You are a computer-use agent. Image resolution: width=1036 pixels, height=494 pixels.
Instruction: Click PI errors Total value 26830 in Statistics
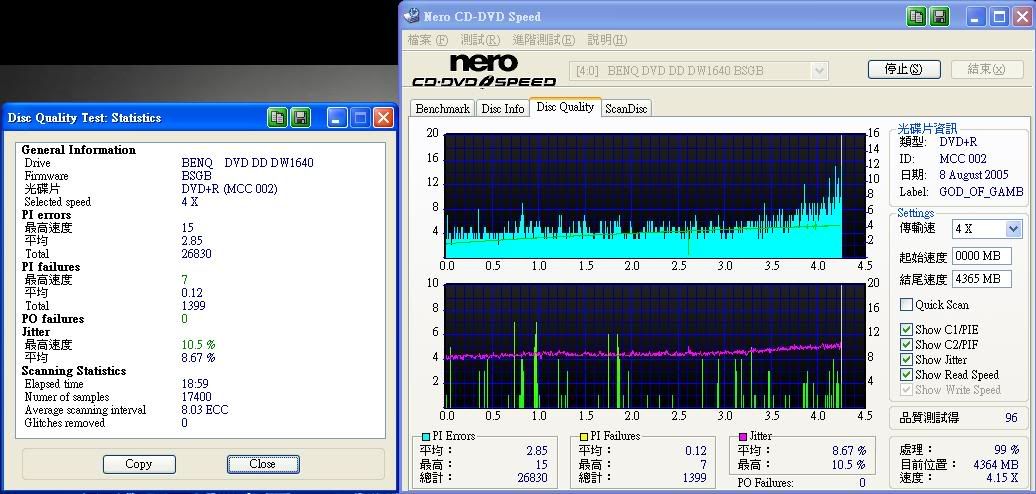(x=197, y=254)
